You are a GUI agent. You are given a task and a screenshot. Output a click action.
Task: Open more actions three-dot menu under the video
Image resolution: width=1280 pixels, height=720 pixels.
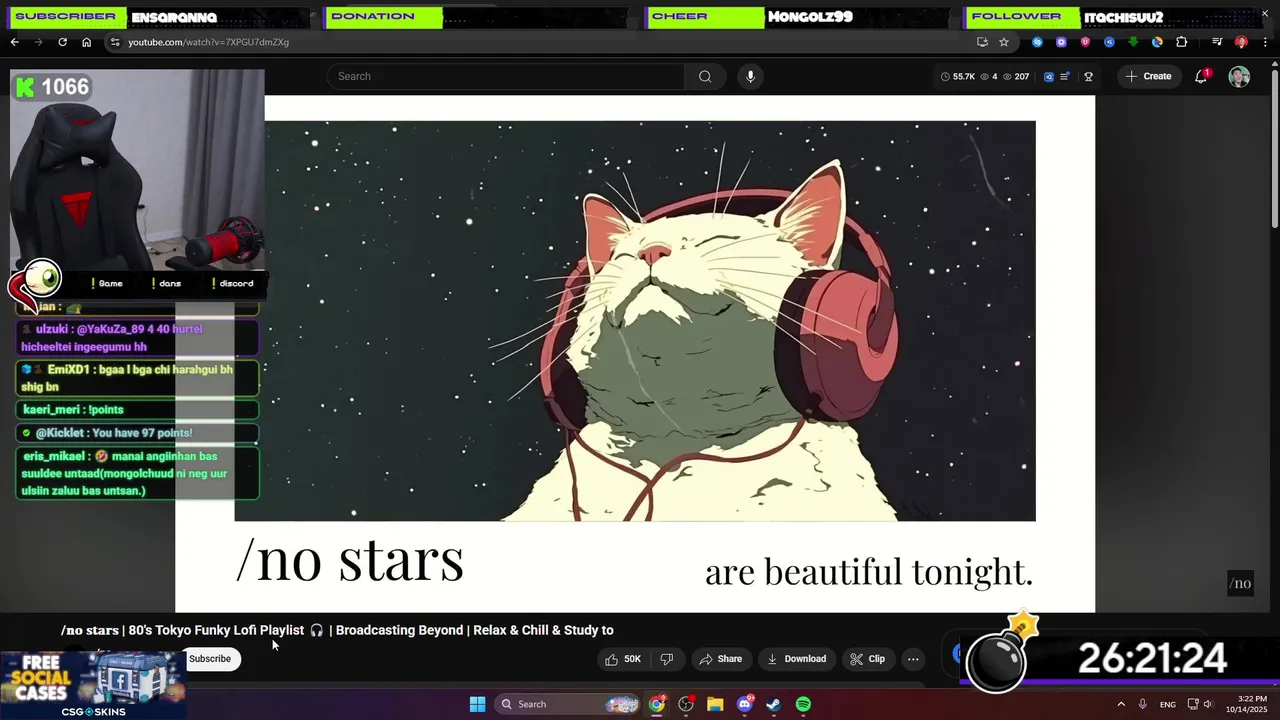[913, 659]
